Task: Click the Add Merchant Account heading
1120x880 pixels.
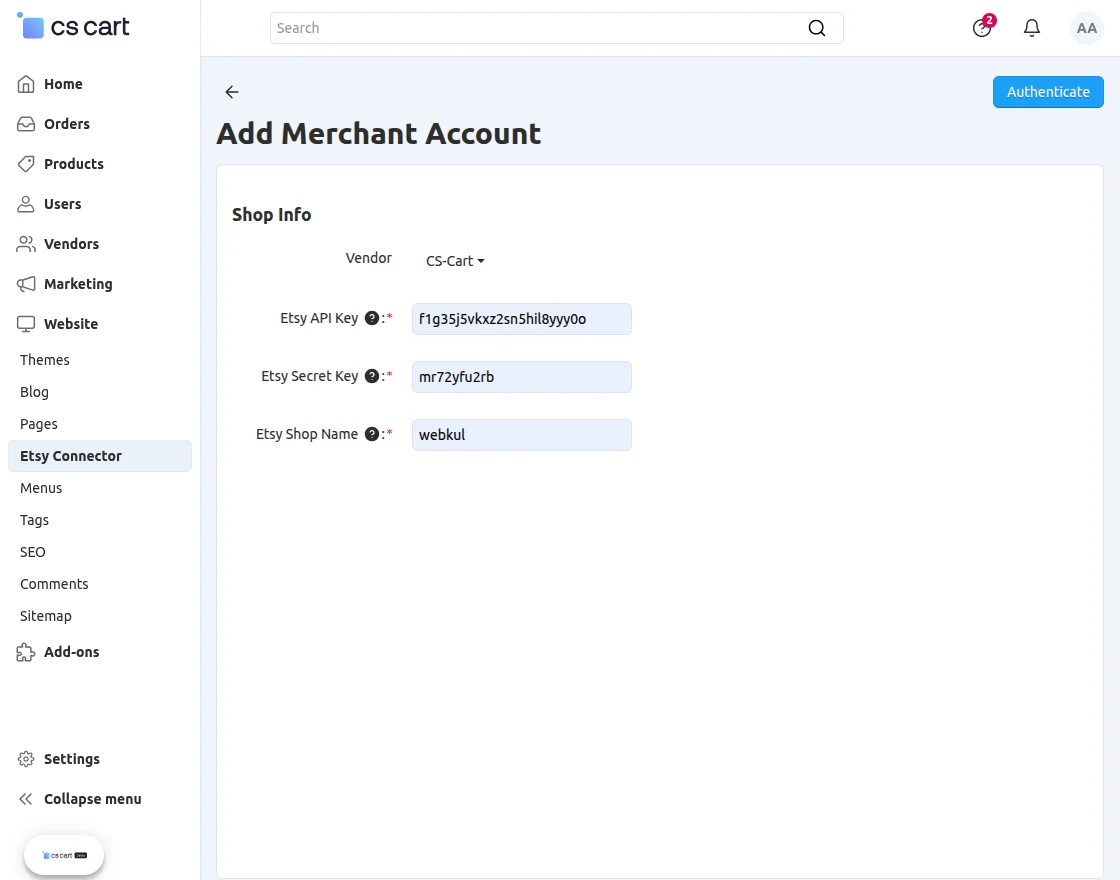Action: (379, 134)
